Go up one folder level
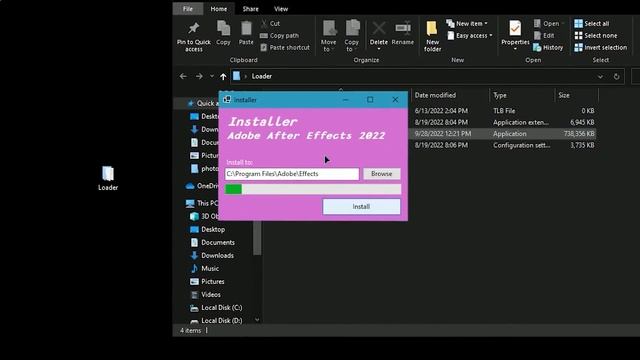640x360 pixels. click(223, 76)
